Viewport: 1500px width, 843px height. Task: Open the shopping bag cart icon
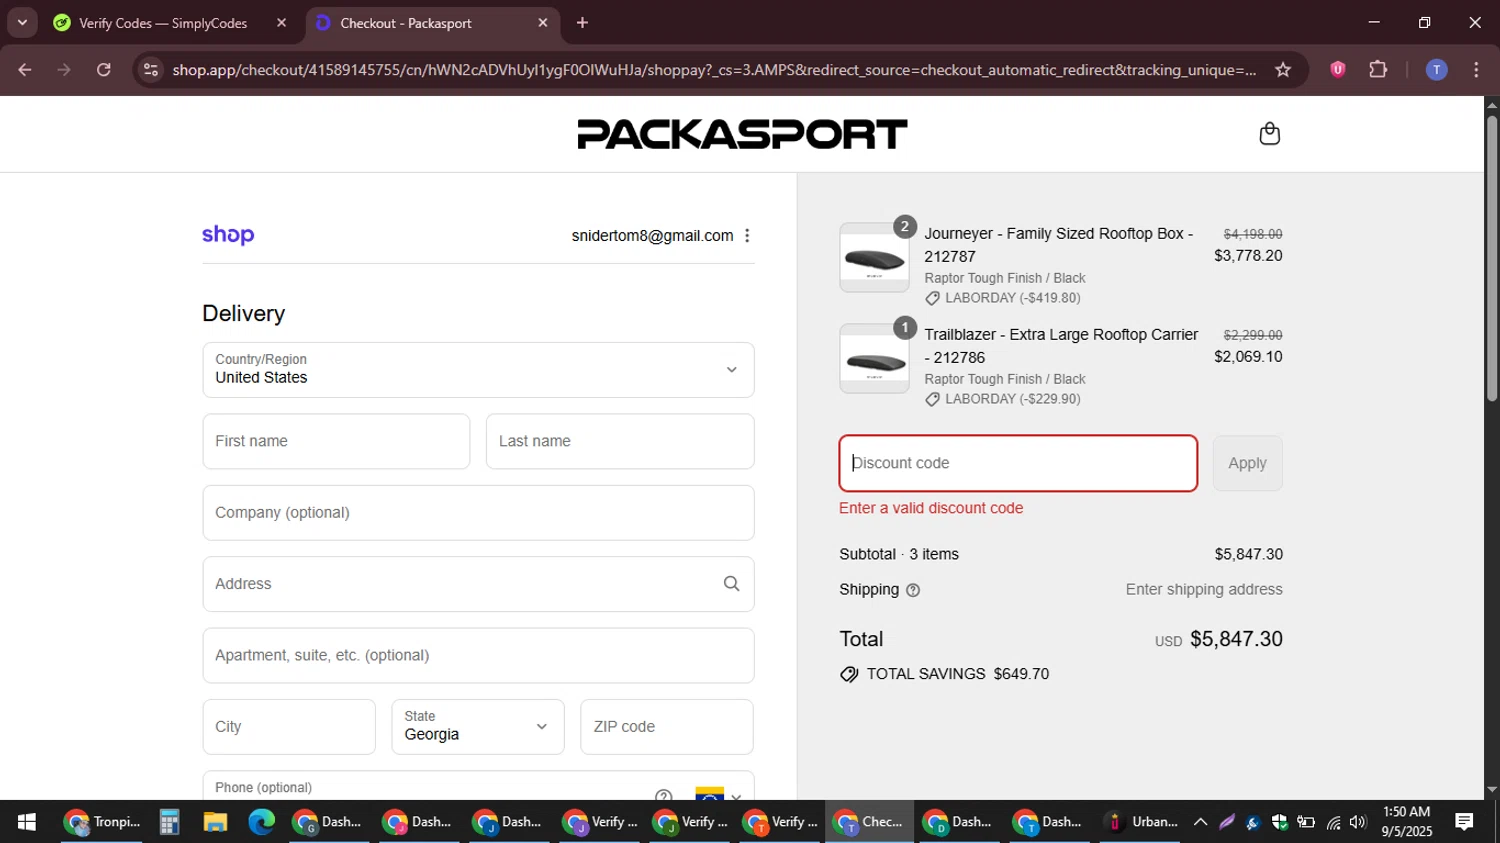pyautogui.click(x=1269, y=134)
